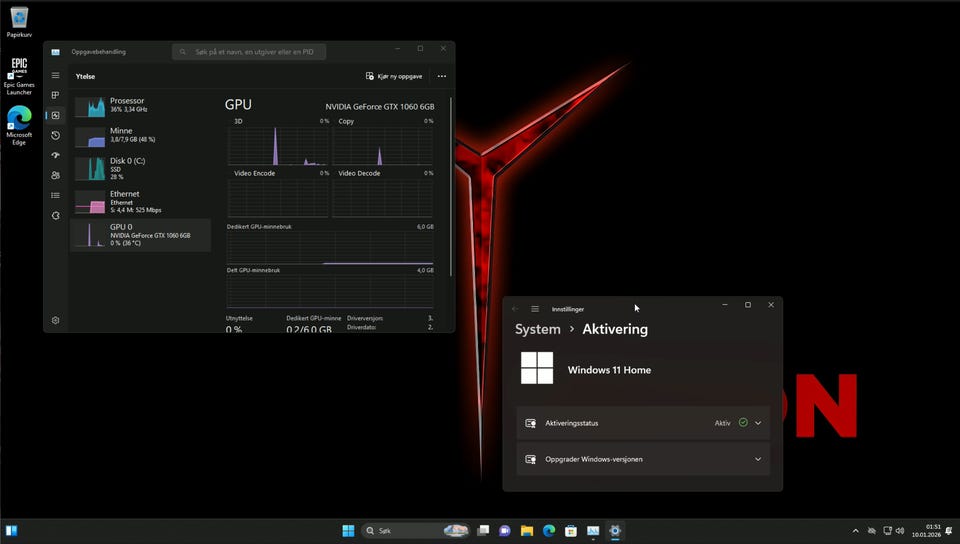960x544 pixels.
Task: Open the clock and date flyout
Action: click(926, 531)
